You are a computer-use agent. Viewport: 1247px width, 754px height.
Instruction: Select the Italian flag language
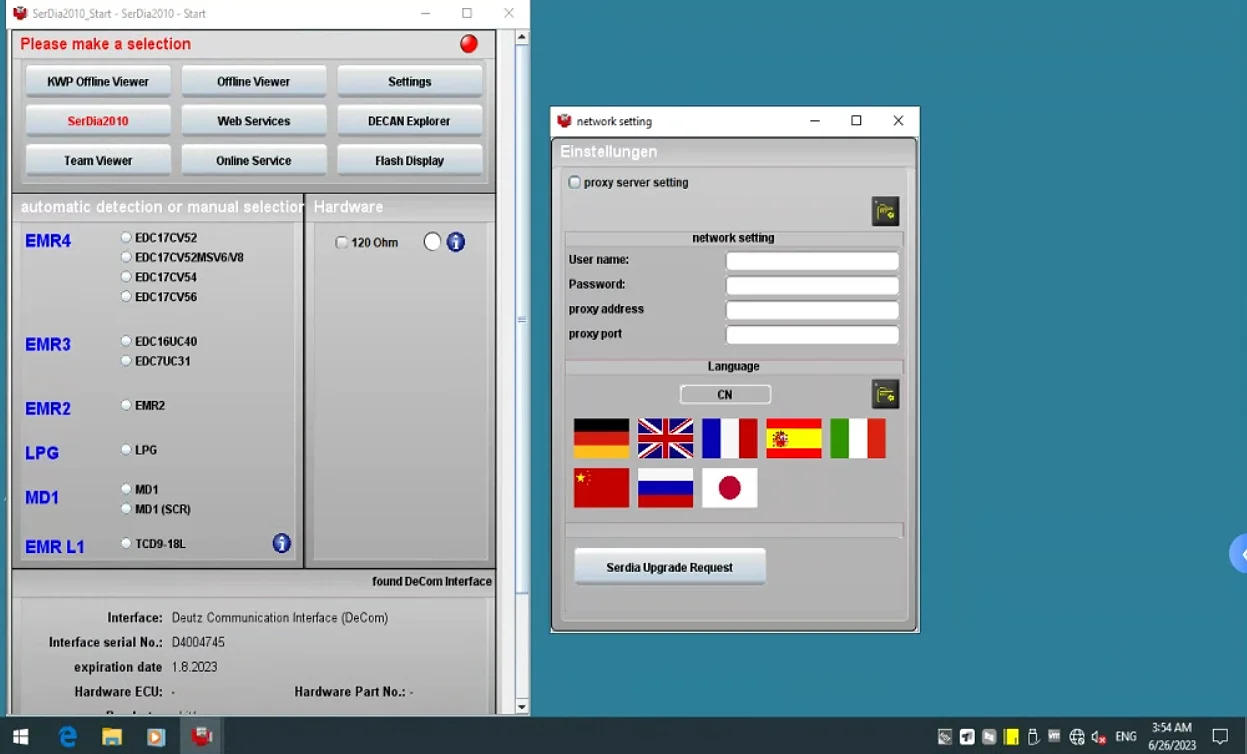[857, 438]
